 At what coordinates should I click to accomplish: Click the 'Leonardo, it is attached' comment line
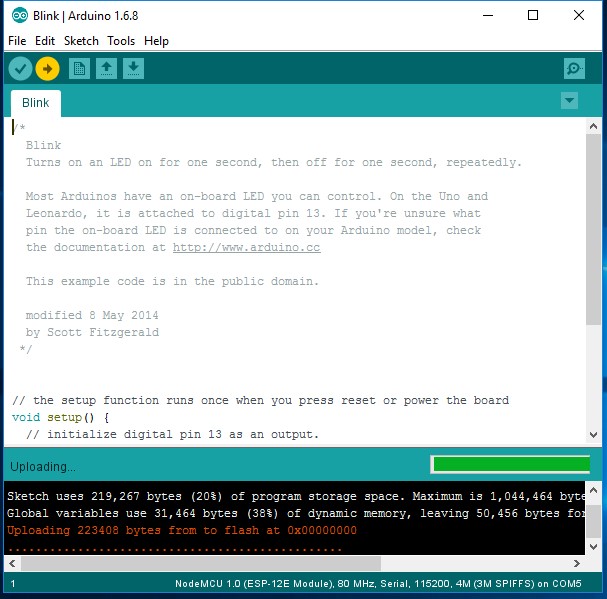coord(253,213)
